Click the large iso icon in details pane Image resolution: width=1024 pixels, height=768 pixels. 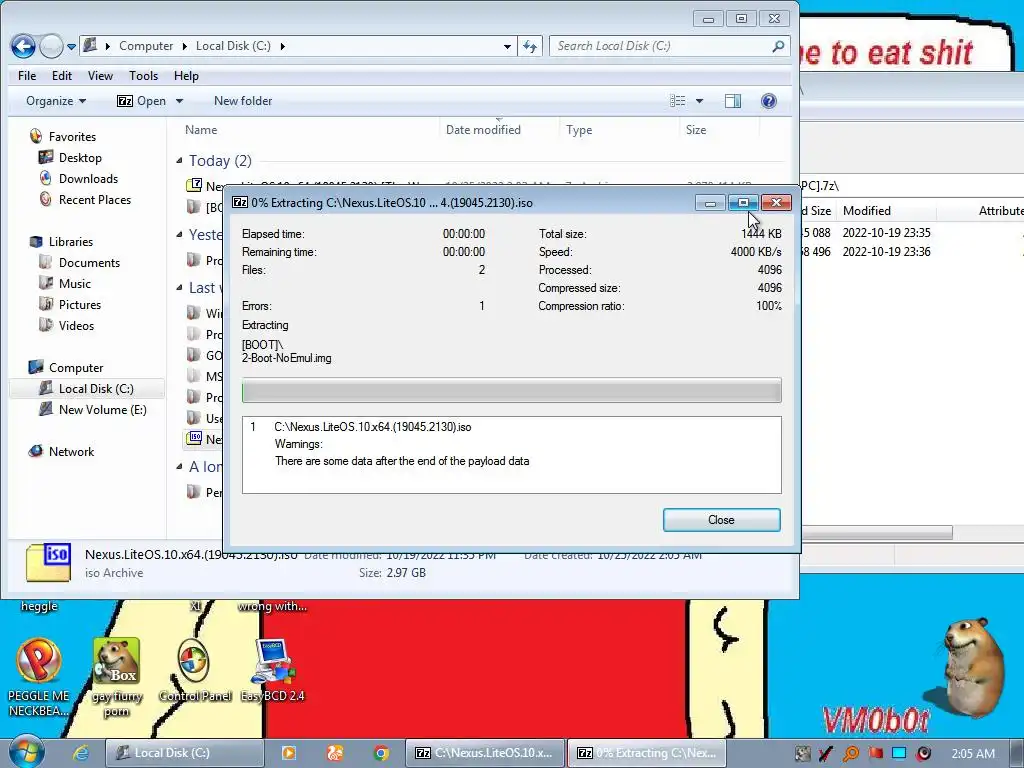coord(48,563)
